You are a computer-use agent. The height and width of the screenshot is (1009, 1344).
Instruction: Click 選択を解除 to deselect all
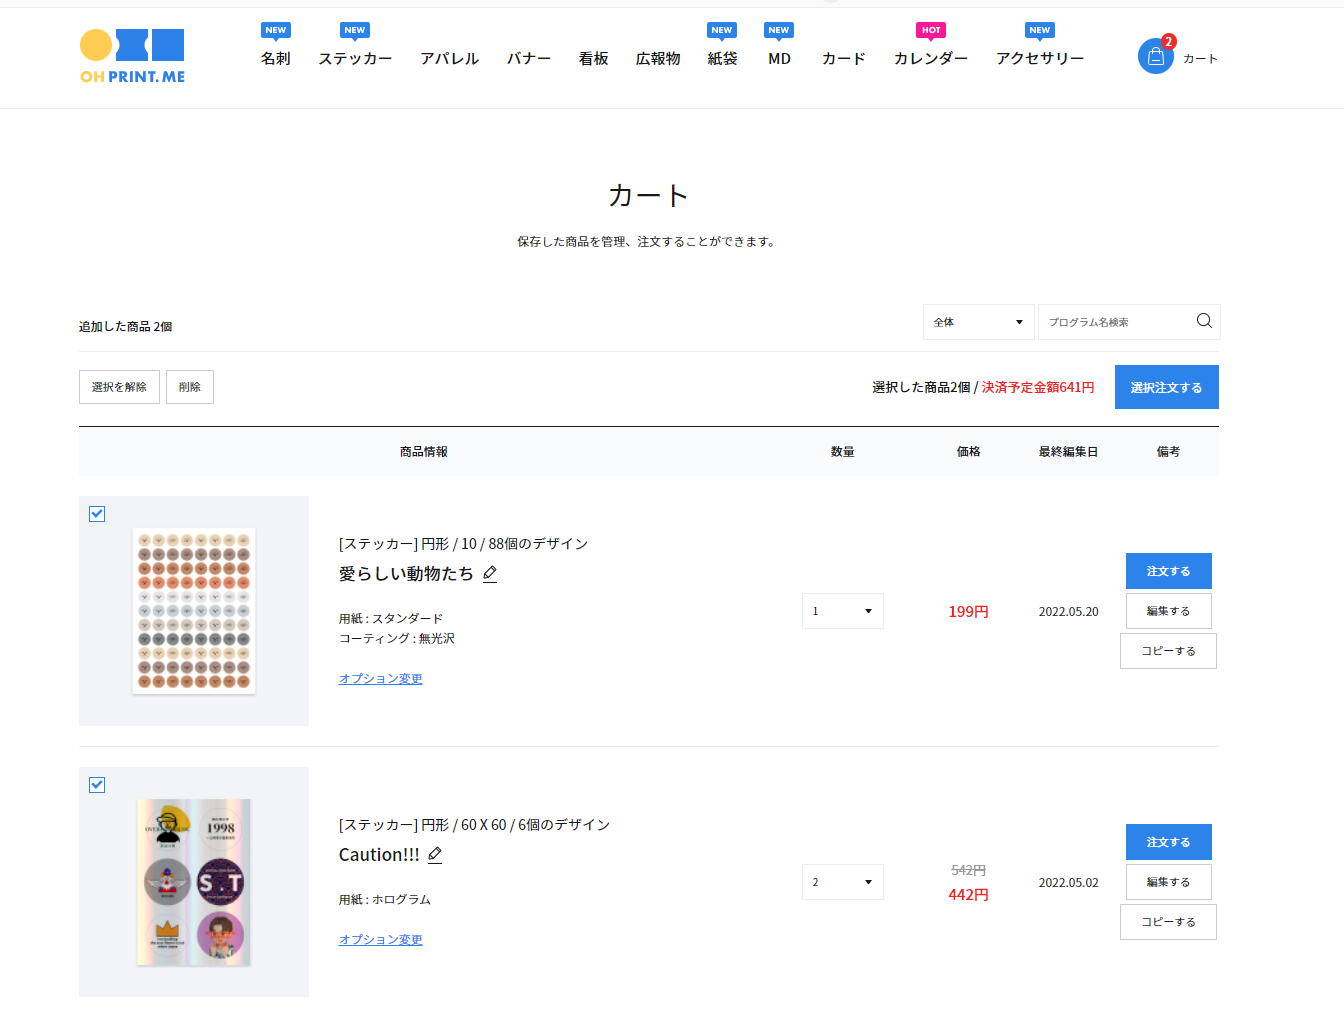click(x=119, y=387)
